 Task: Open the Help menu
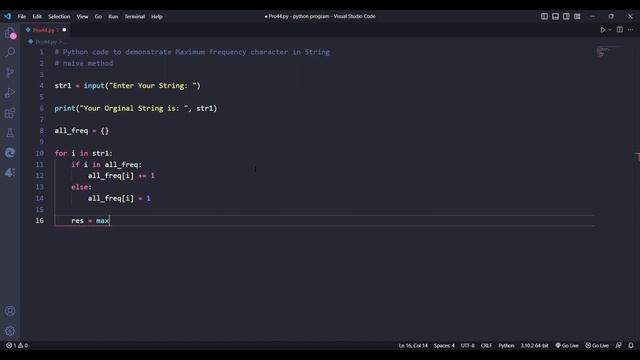click(157, 17)
